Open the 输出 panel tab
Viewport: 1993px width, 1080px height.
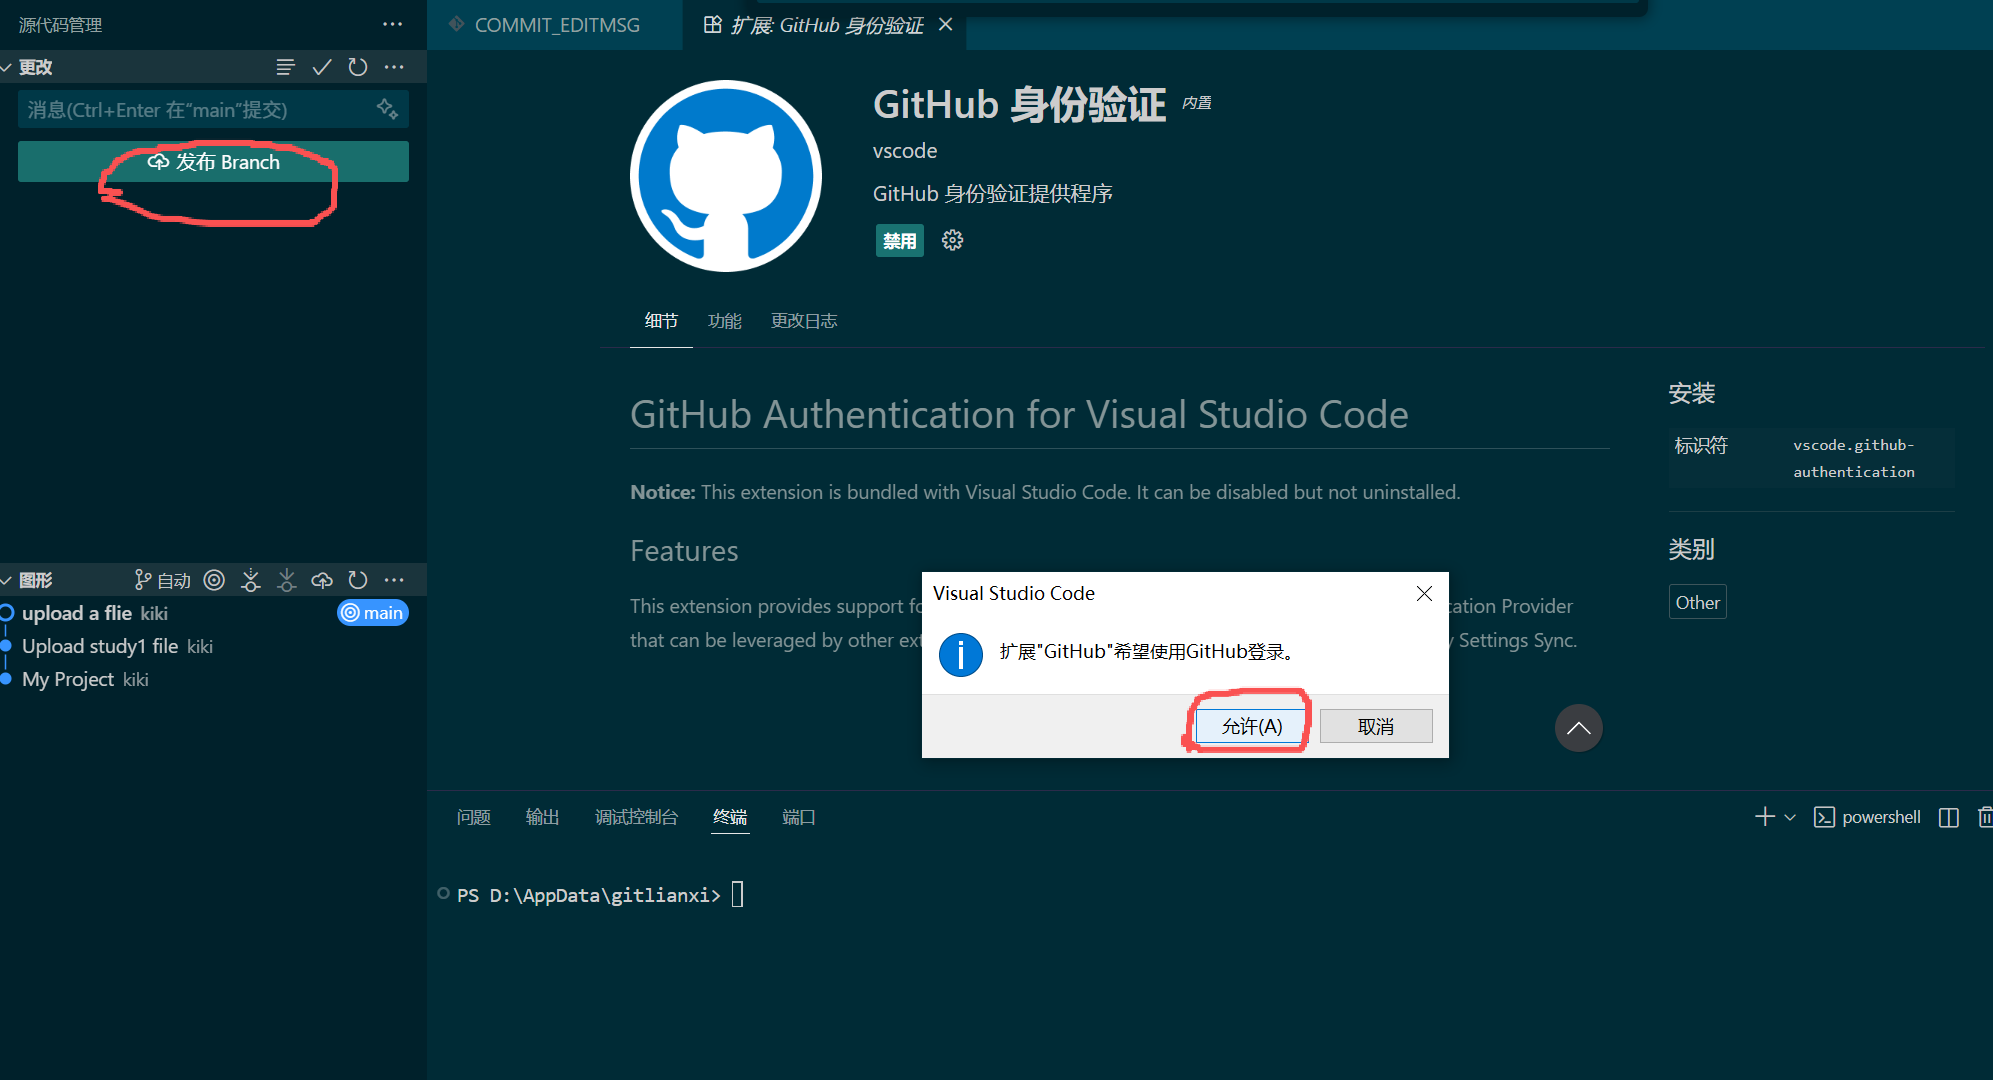click(x=542, y=817)
